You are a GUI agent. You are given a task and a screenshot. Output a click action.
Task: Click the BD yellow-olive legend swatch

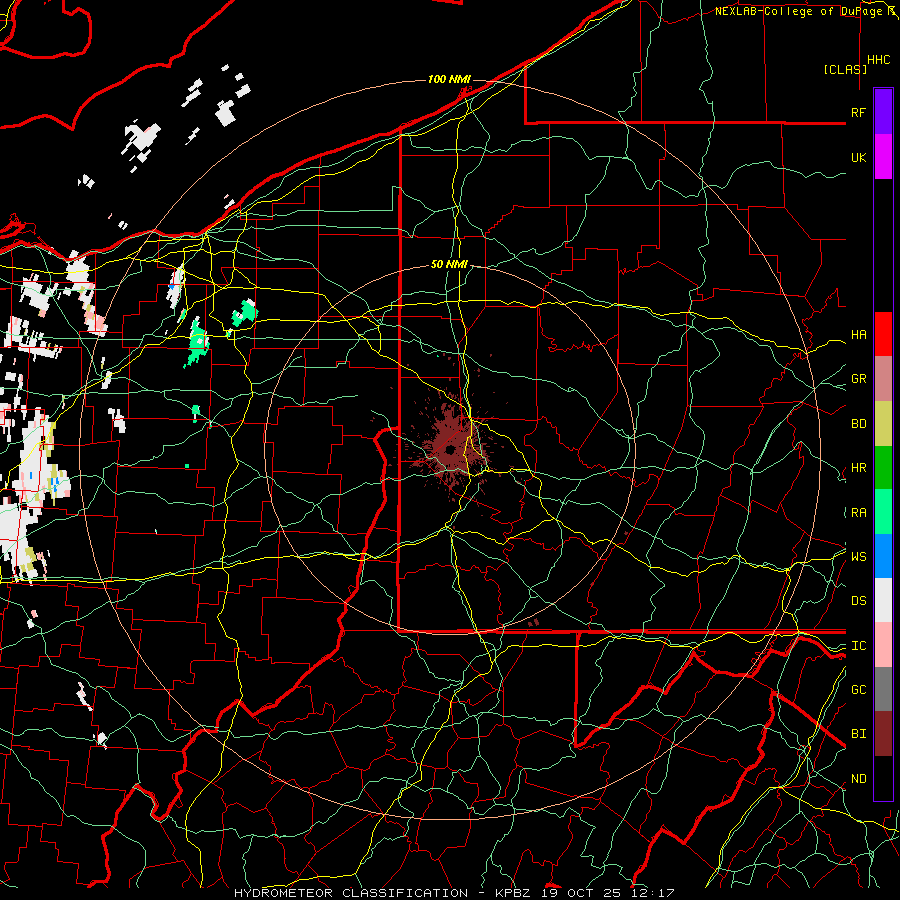[883, 423]
